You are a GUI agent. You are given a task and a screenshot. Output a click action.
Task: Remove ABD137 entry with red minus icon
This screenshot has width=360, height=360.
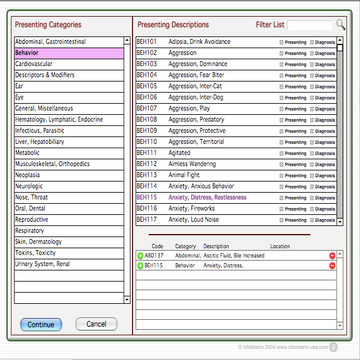332,256
